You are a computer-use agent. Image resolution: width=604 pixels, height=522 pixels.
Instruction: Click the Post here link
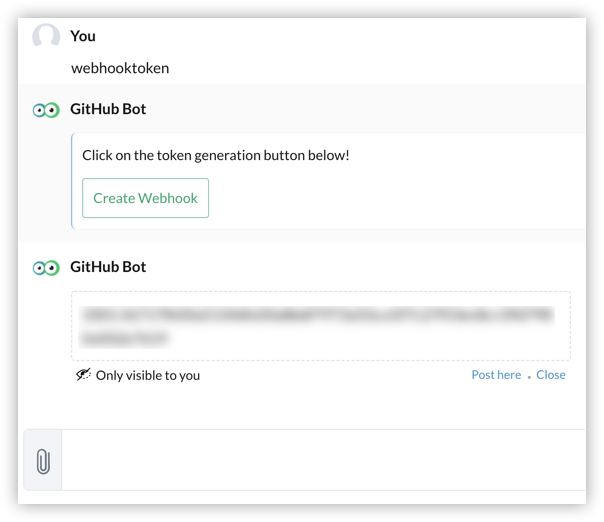496,375
